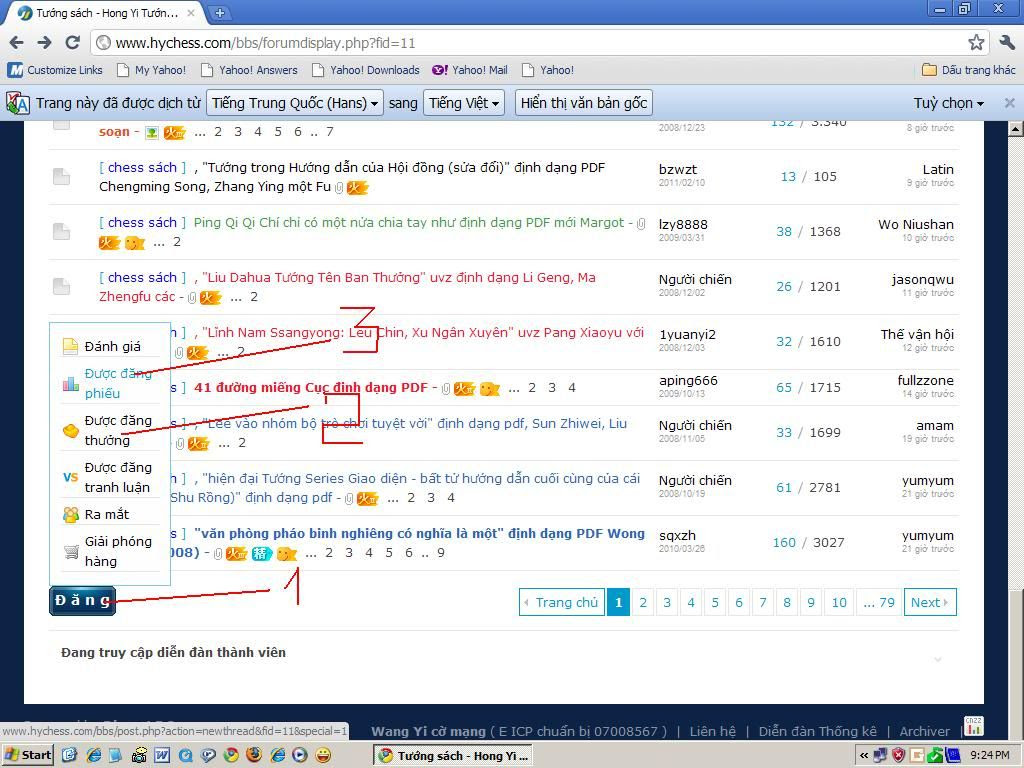This screenshot has width=1024, height=768.
Task: Open the Yahoo! Mail bookmark
Action: pos(470,70)
